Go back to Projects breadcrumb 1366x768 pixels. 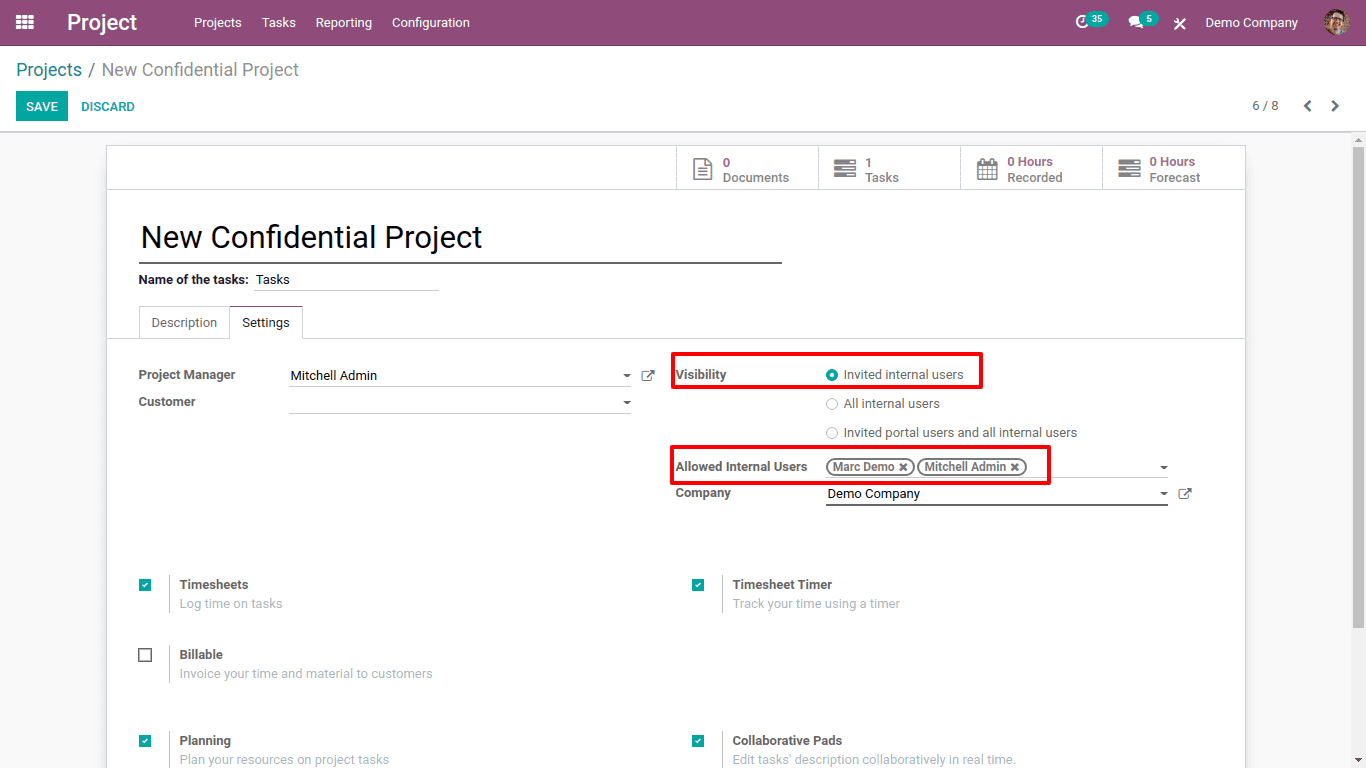point(49,70)
